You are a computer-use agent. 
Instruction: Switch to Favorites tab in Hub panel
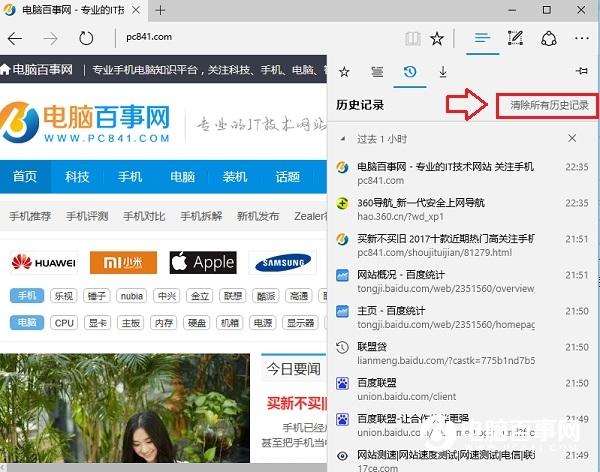pos(344,72)
